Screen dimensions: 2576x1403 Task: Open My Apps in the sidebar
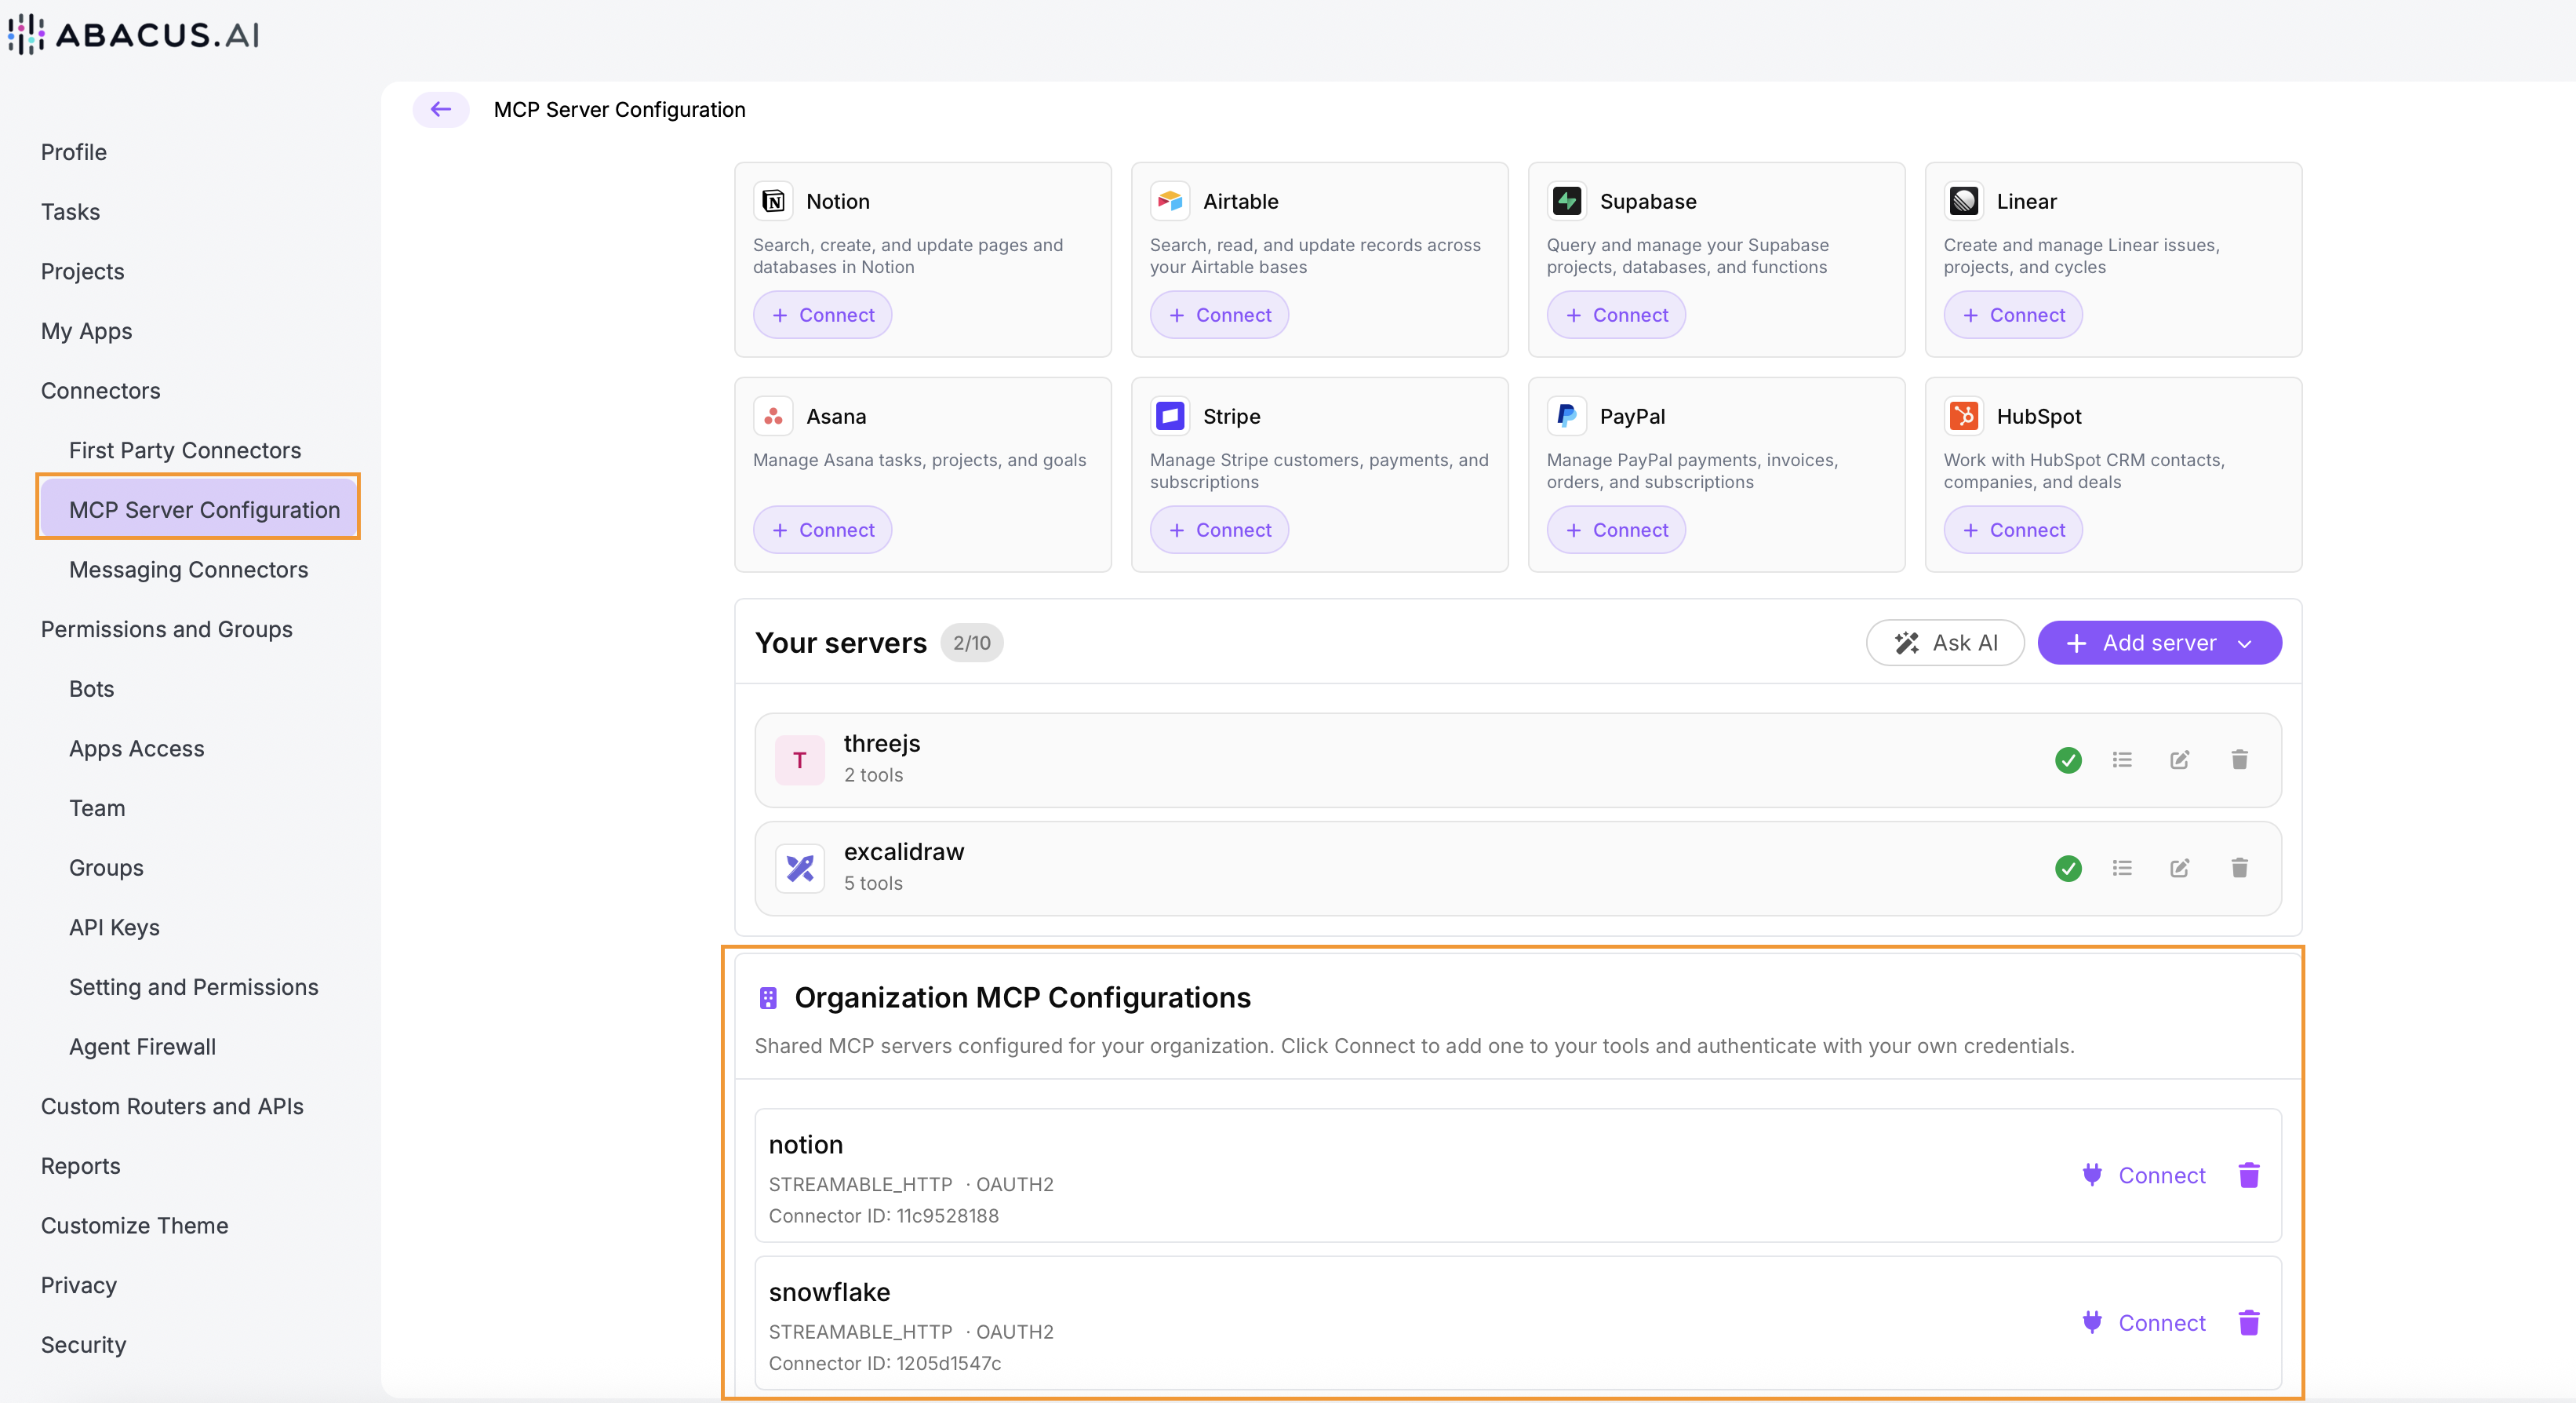pos(87,331)
